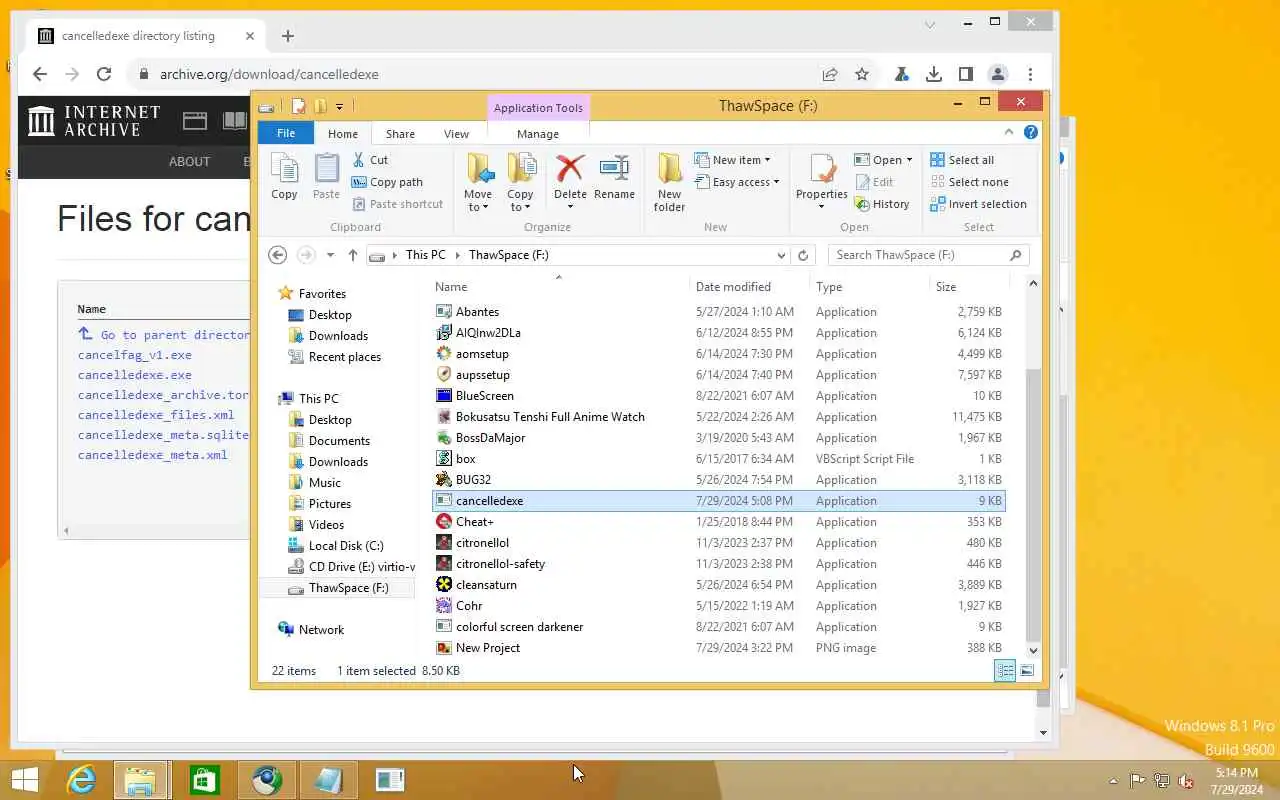The image size is (1280, 800).
Task: Click the volume icon in the system tray
Action: [x=1186, y=781]
